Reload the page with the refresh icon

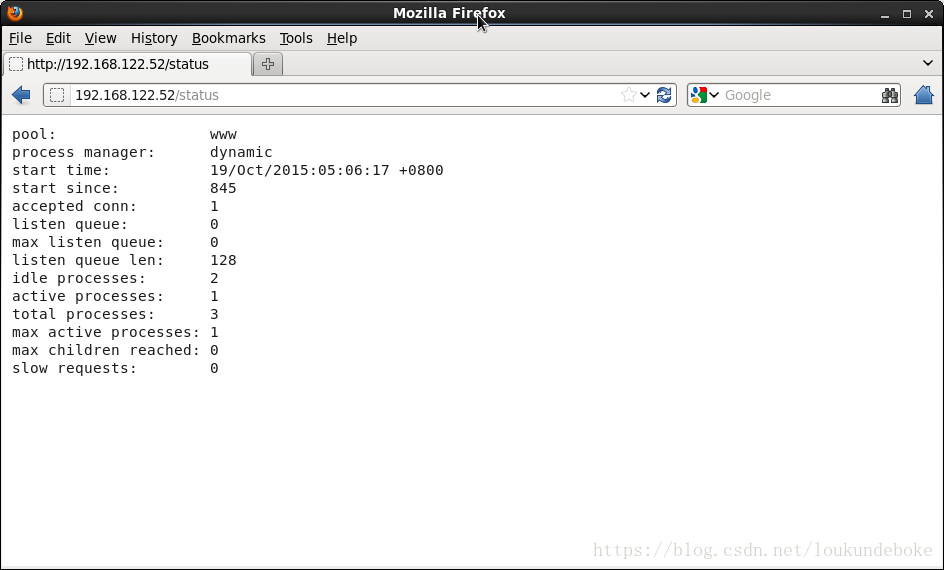click(x=664, y=95)
